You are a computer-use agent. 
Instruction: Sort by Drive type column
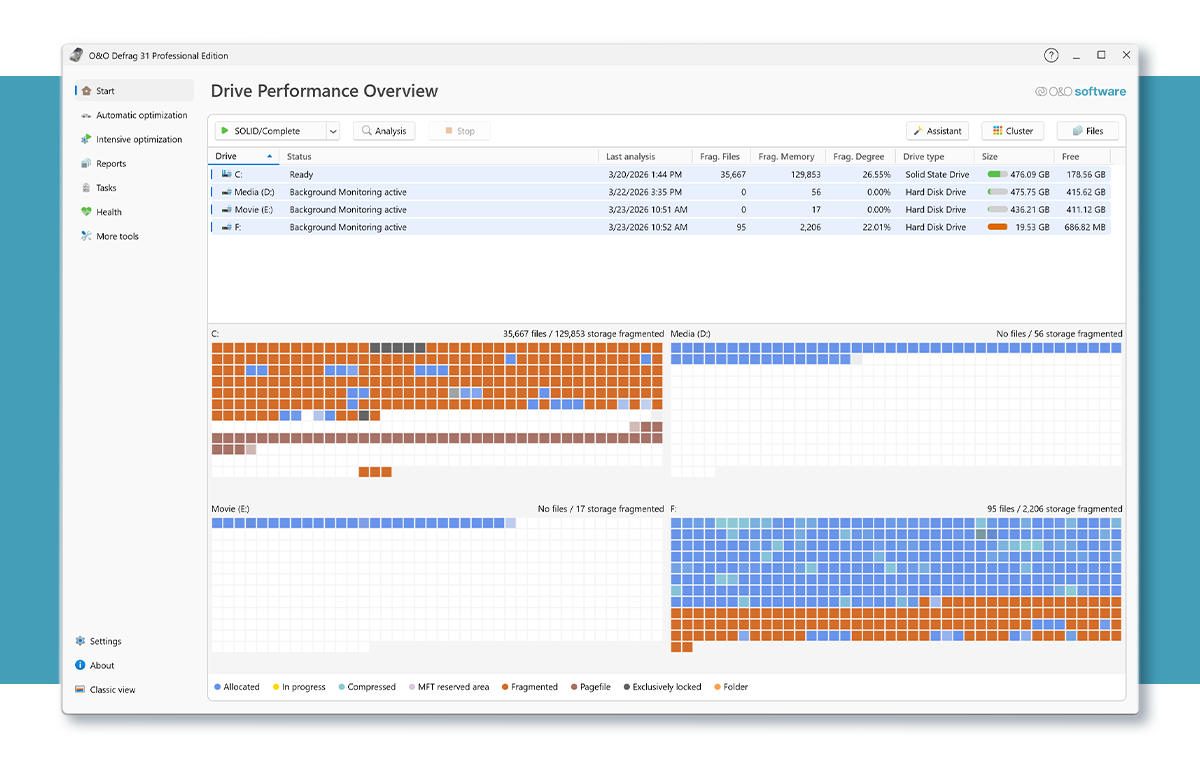pos(935,157)
